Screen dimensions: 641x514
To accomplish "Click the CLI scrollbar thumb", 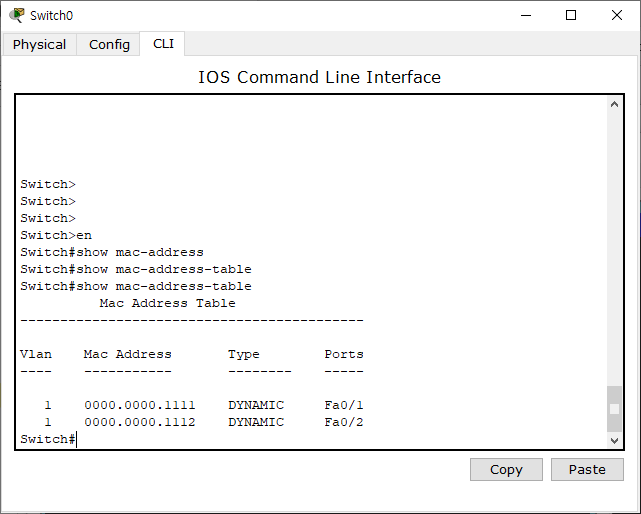I will coord(614,409).
